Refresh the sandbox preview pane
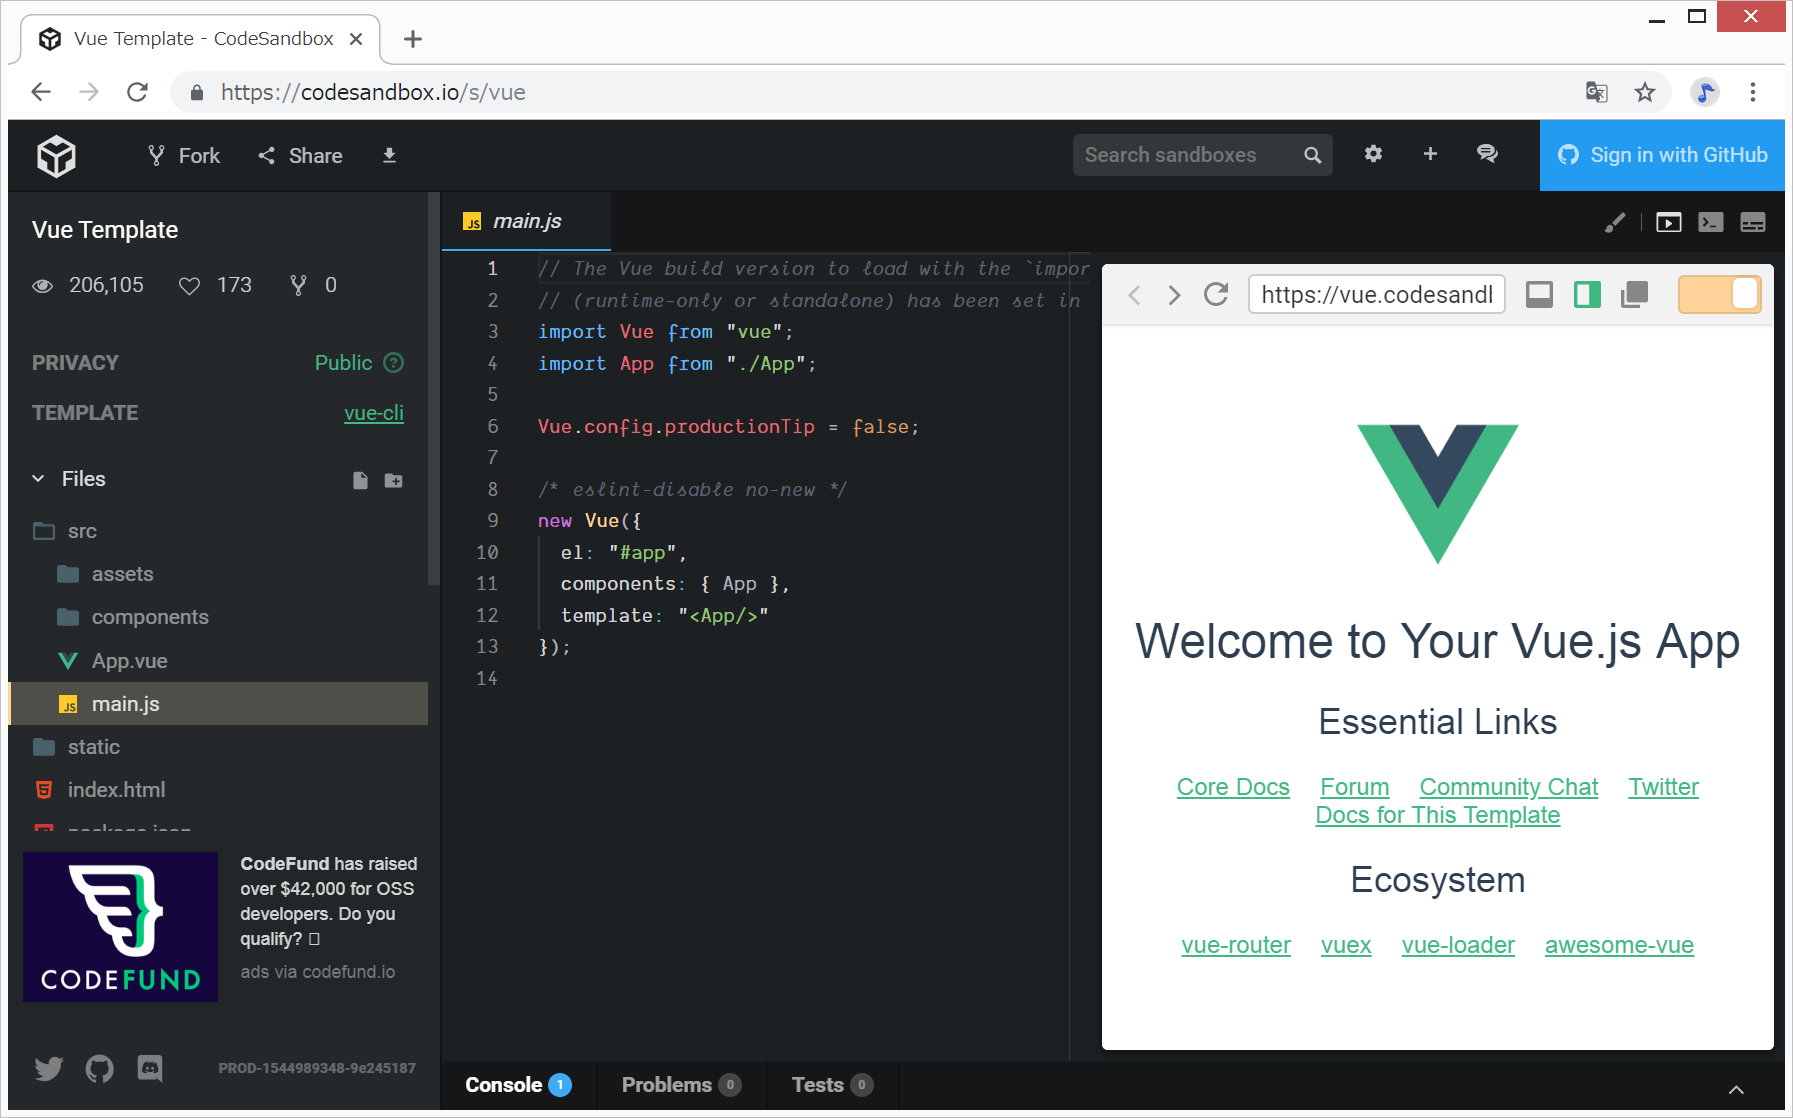Image resolution: width=1793 pixels, height=1118 pixels. pos(1216,295)
